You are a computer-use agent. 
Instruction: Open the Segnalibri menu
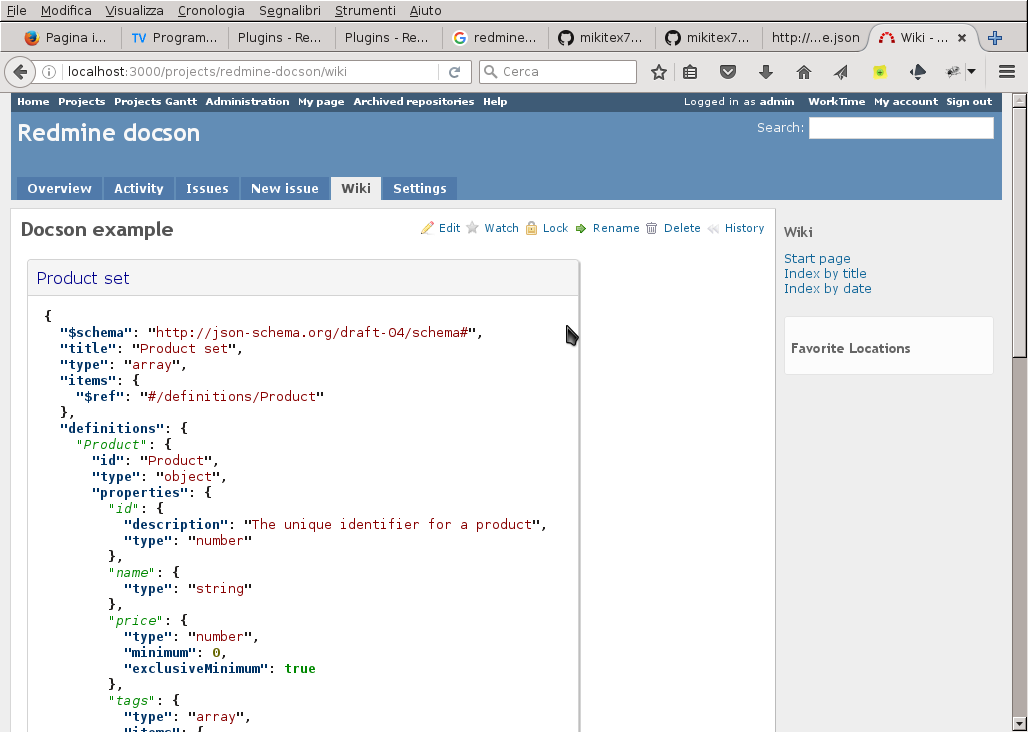[290, 10]
